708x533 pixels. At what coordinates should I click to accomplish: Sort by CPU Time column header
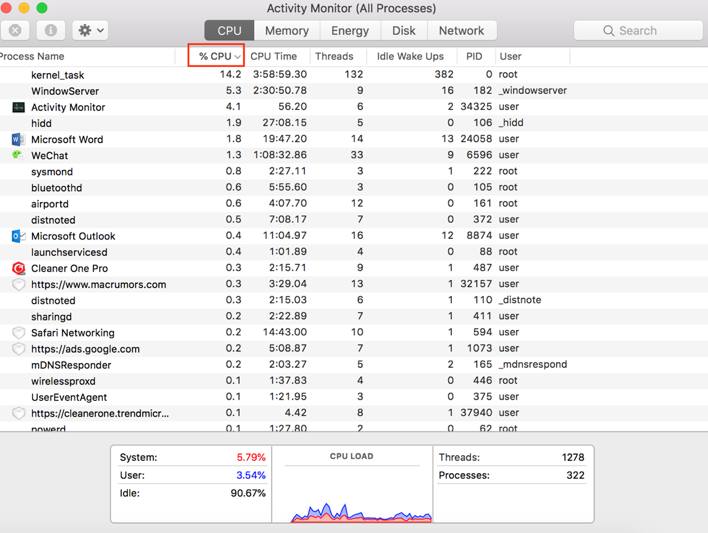(x=273, y=56)
